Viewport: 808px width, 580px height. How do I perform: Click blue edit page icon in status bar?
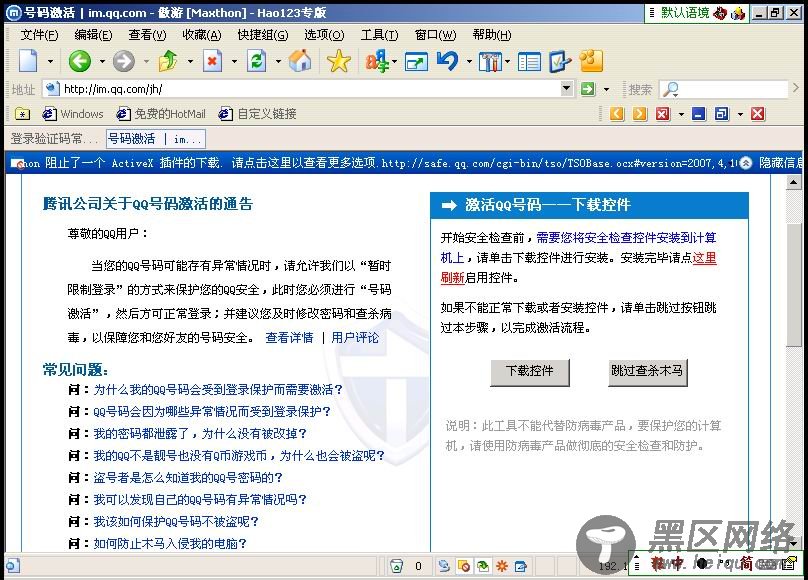point(521,566)
